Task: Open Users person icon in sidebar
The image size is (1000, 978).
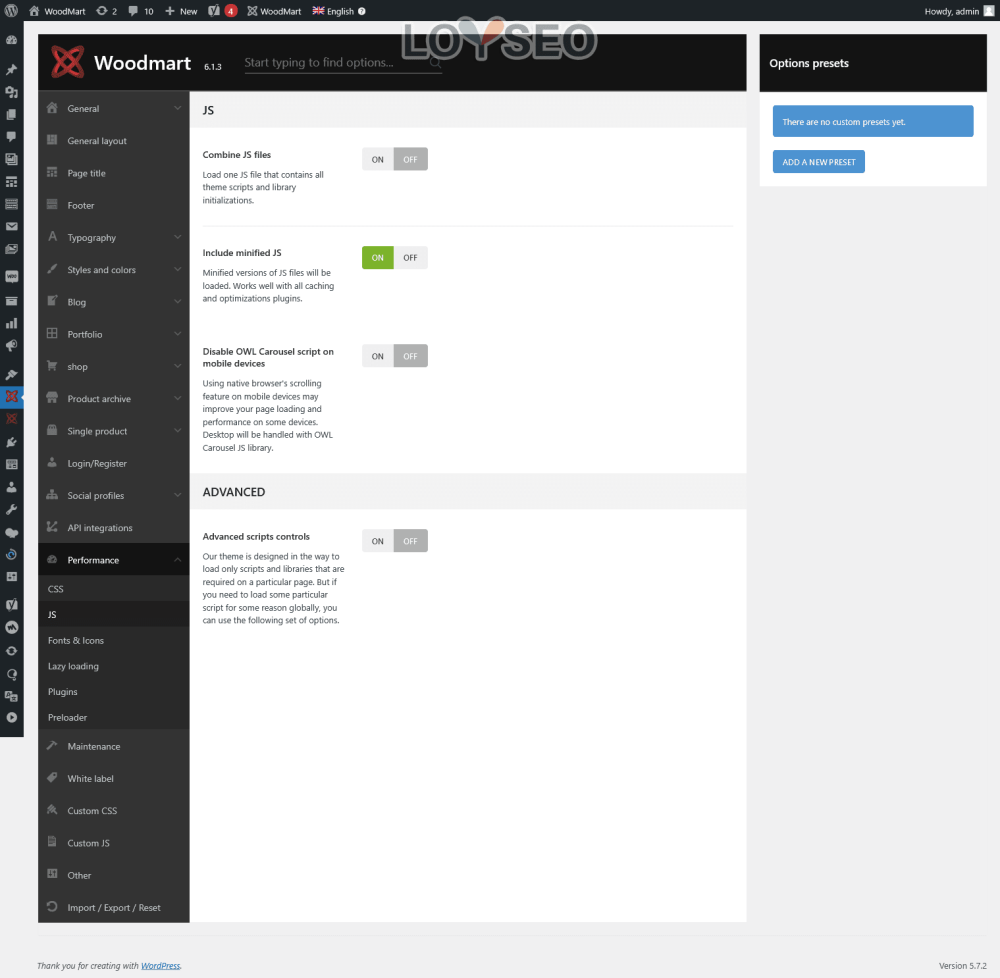Action: tap(11, 487)
